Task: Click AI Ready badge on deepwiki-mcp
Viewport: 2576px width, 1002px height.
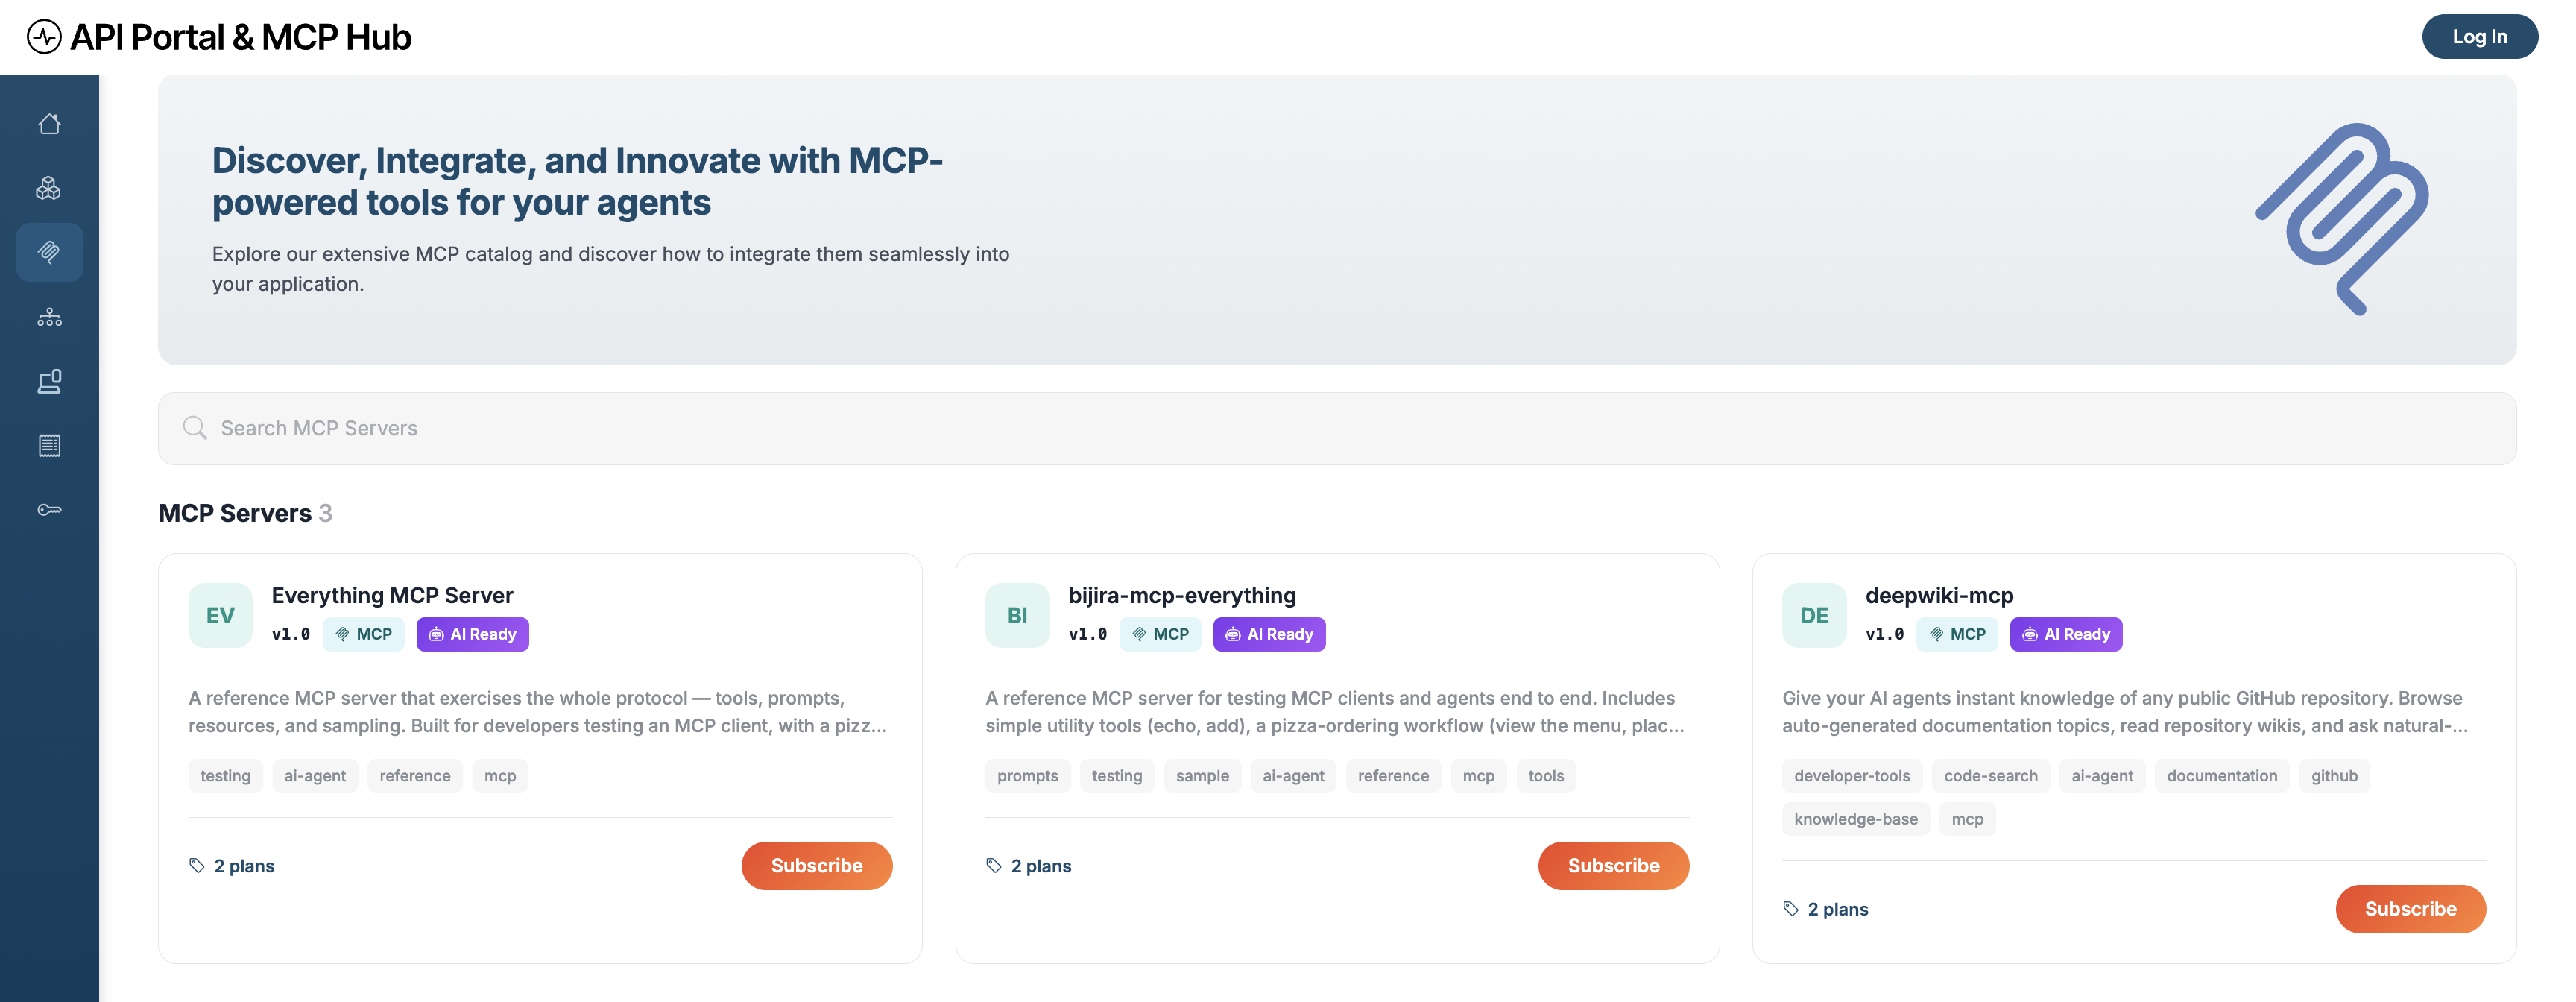Action: click(x=2066, y=634)
